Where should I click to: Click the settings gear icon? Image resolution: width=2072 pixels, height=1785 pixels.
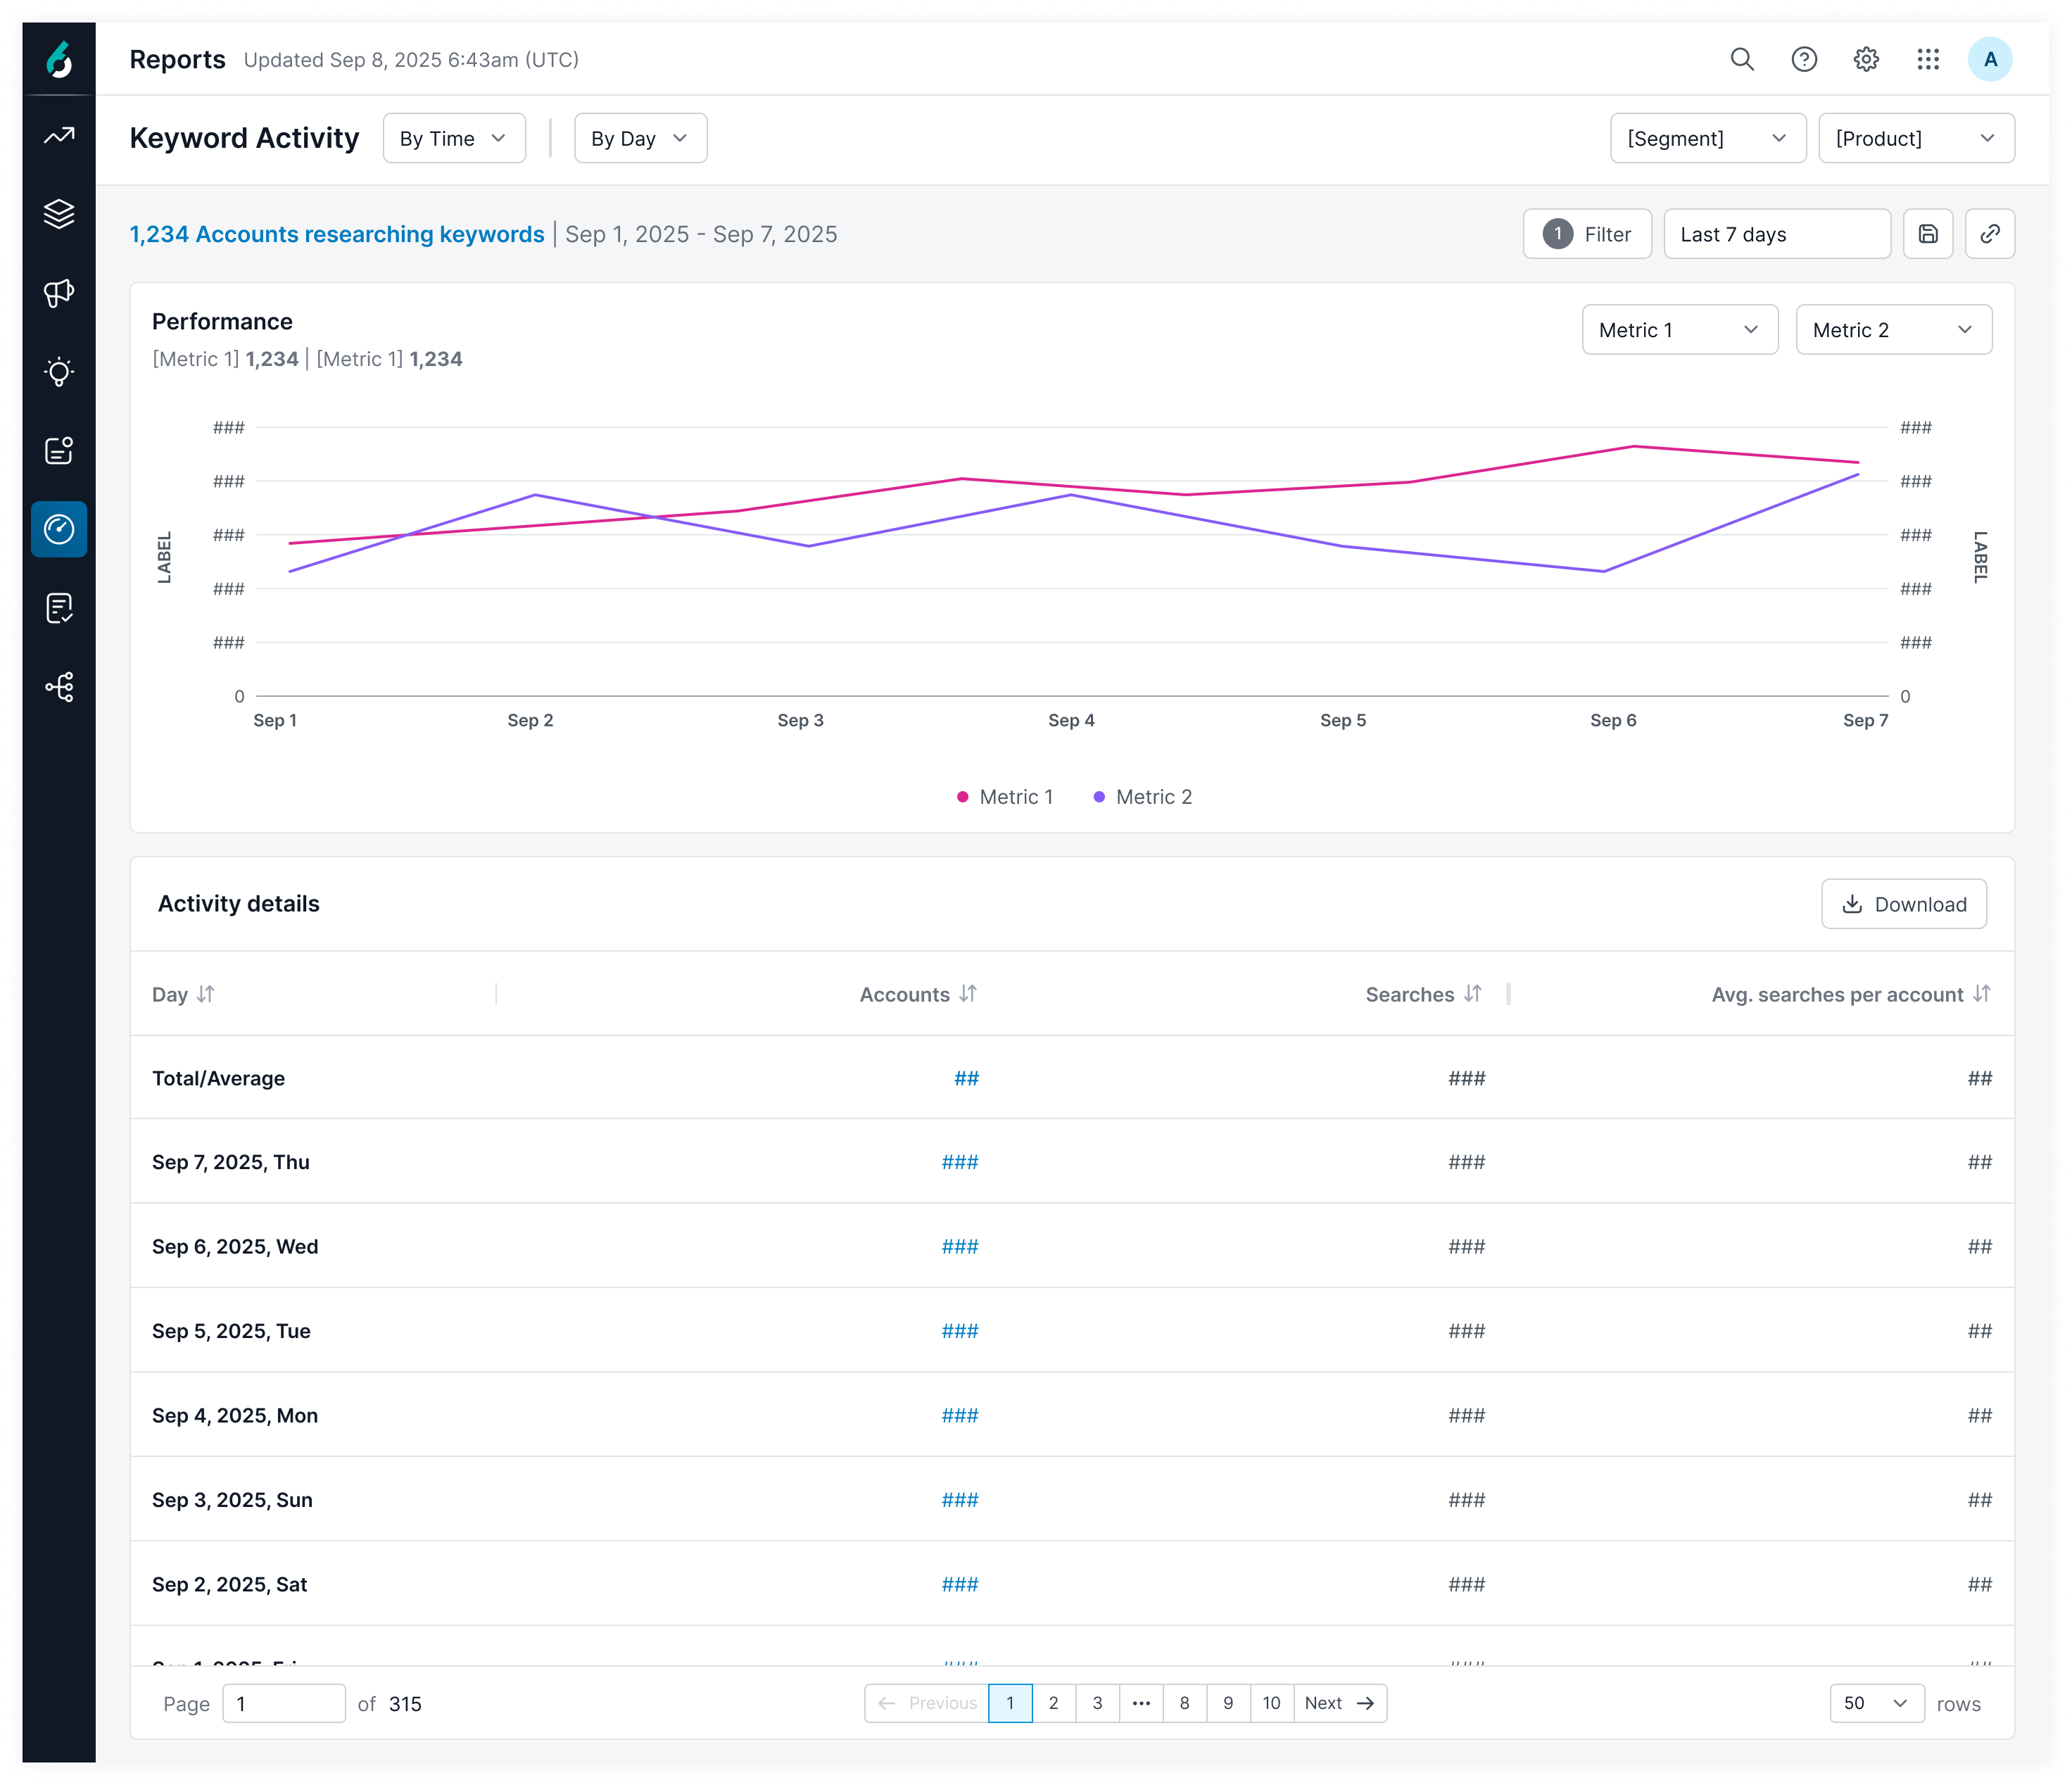coord(1866,59)
